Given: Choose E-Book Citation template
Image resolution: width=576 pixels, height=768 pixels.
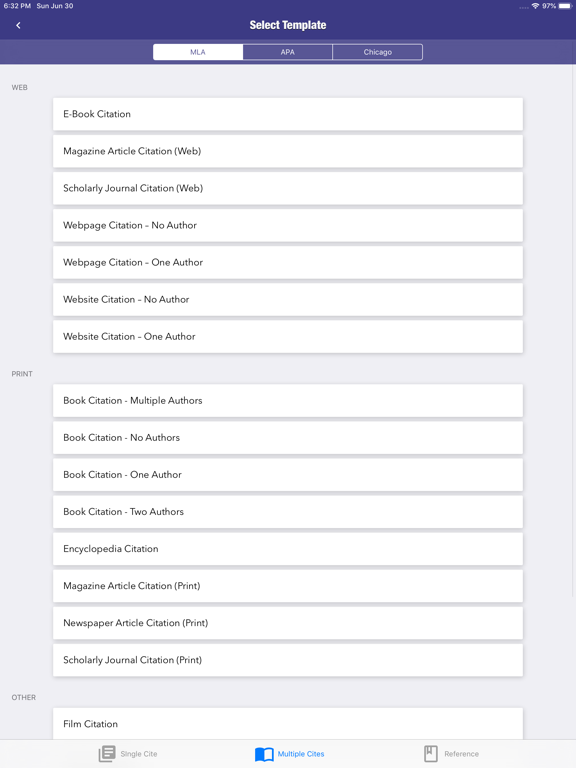Looking at the screenshot, I should coord(288,114).
